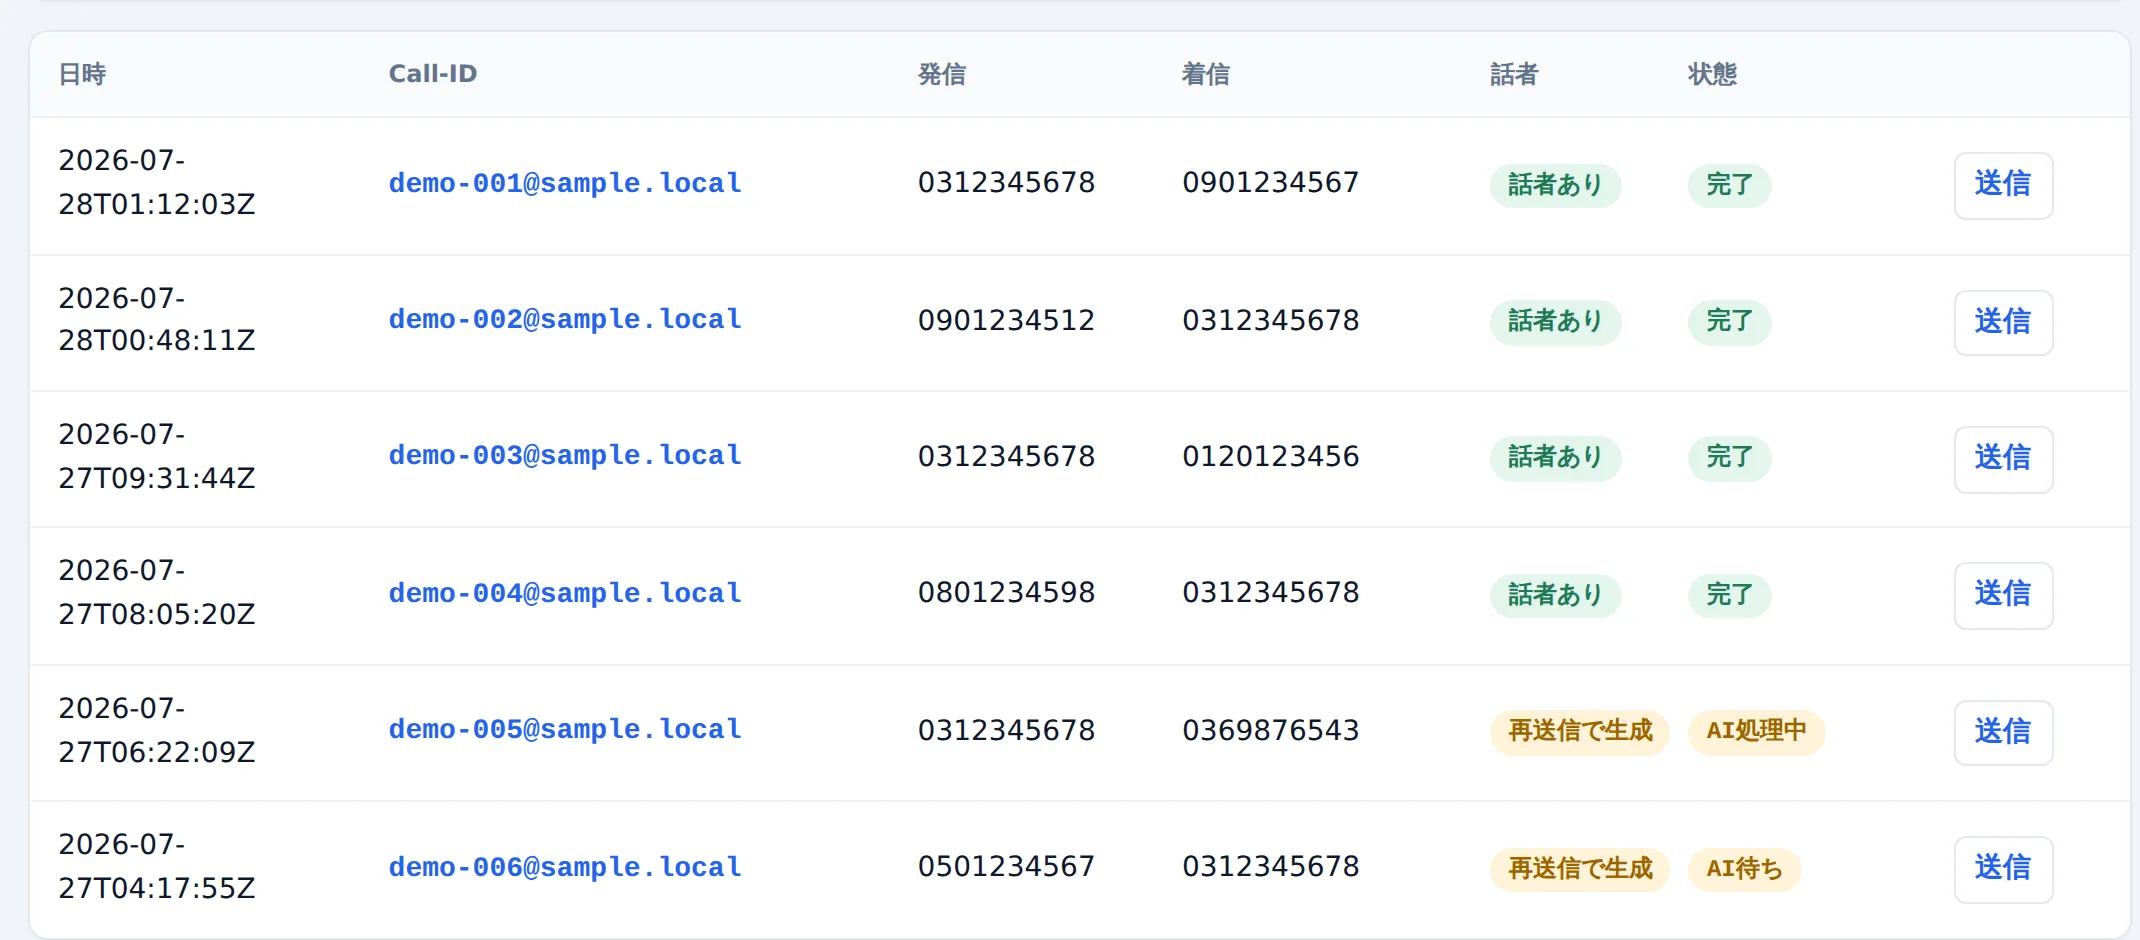Click 完了 badge in demo-002 row
Viewport: 2140px width, 940px height.
point(1729,322)
